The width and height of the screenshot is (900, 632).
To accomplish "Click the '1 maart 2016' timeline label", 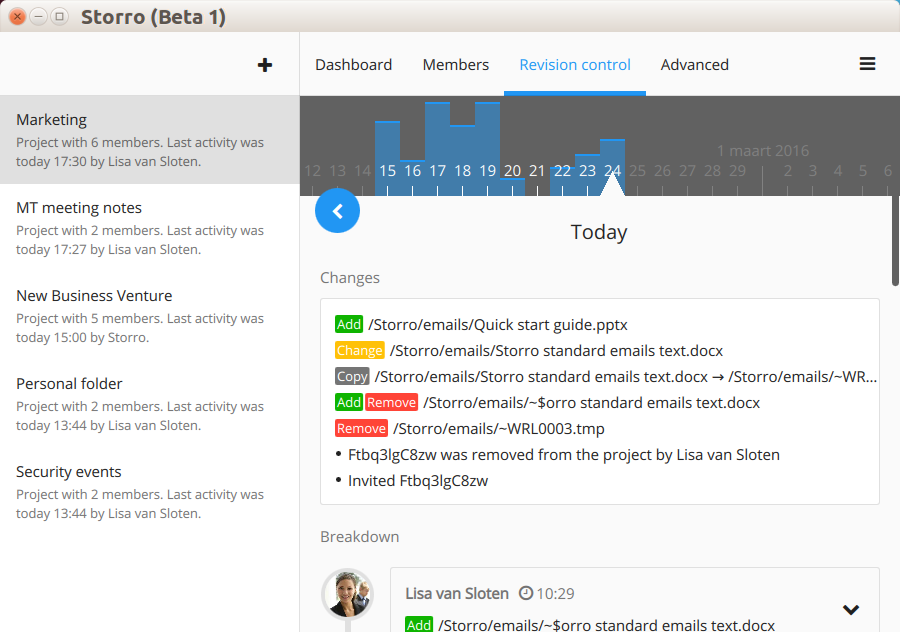I will pyautogui.click(x=763, y=150).
